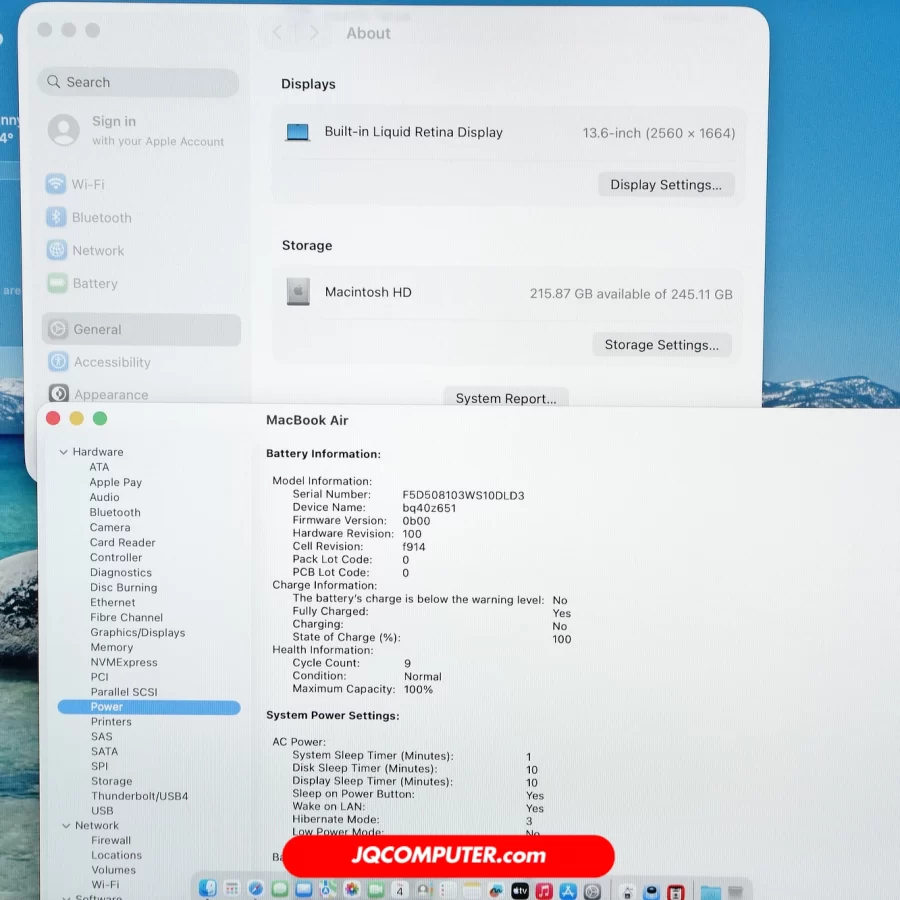
Task: Open the Apple TV app in Dock
Action: point(520,890)
